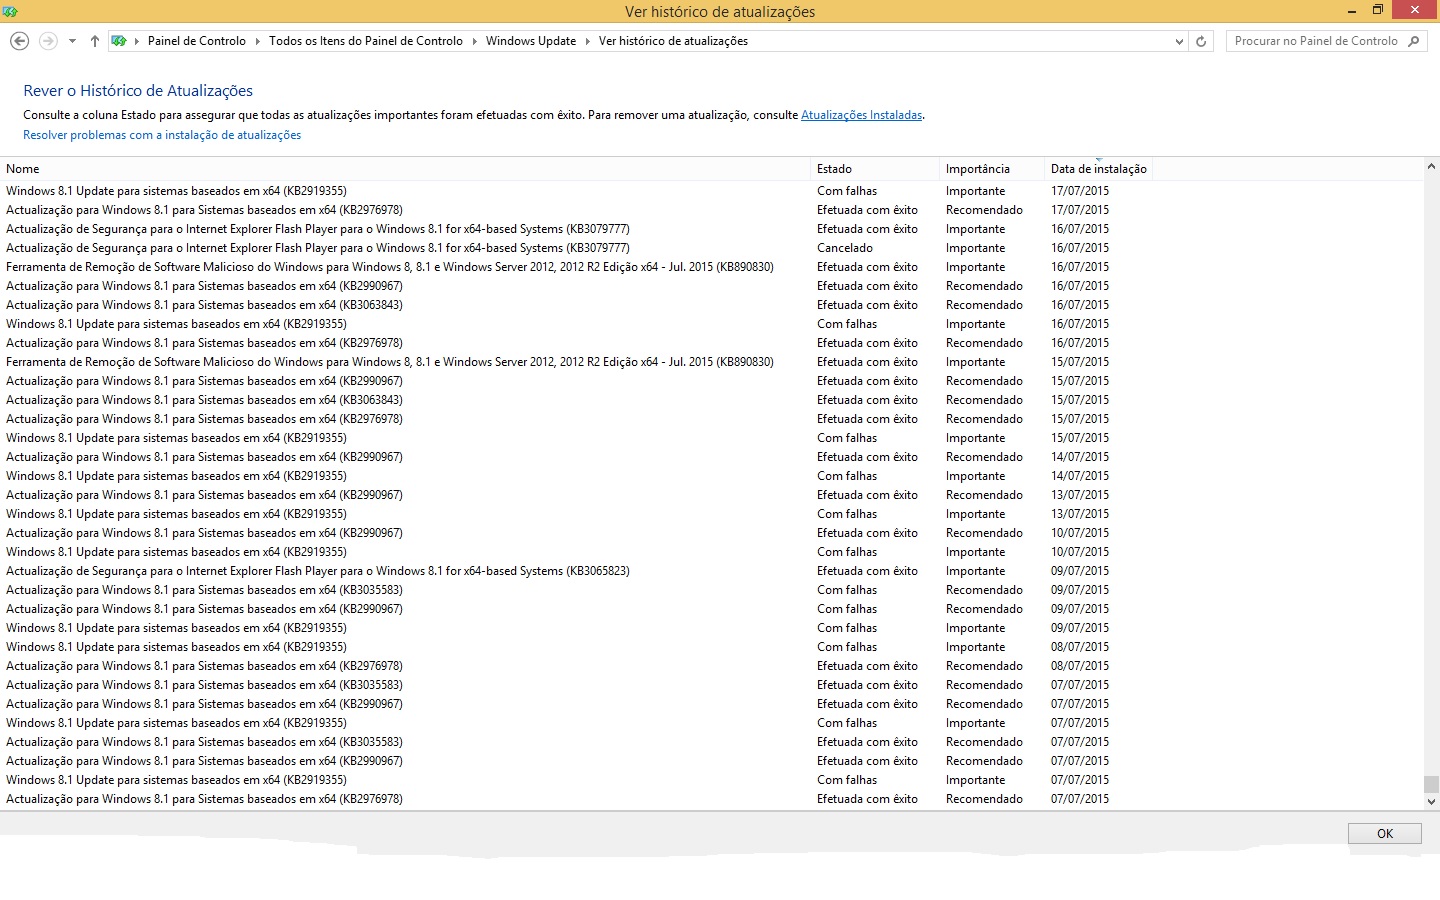Click the OK button

pos(1385,834)
